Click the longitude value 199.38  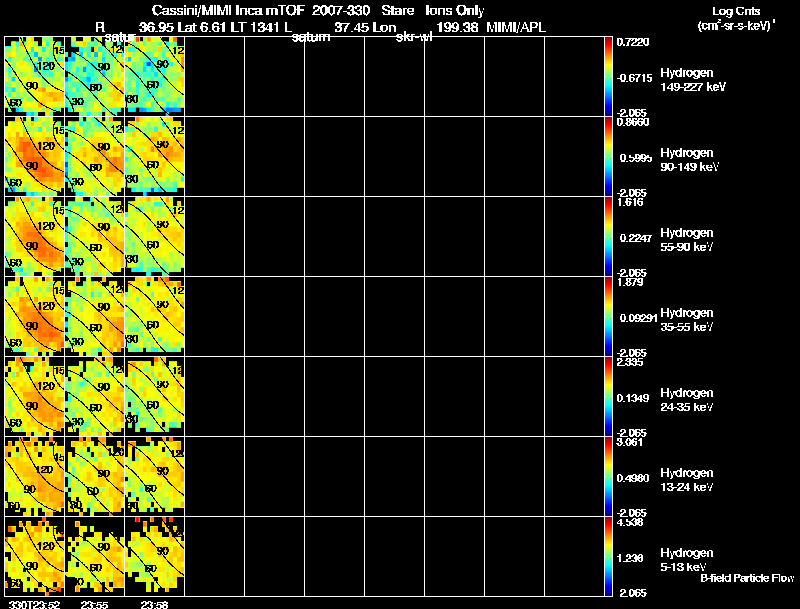[457, 28]
